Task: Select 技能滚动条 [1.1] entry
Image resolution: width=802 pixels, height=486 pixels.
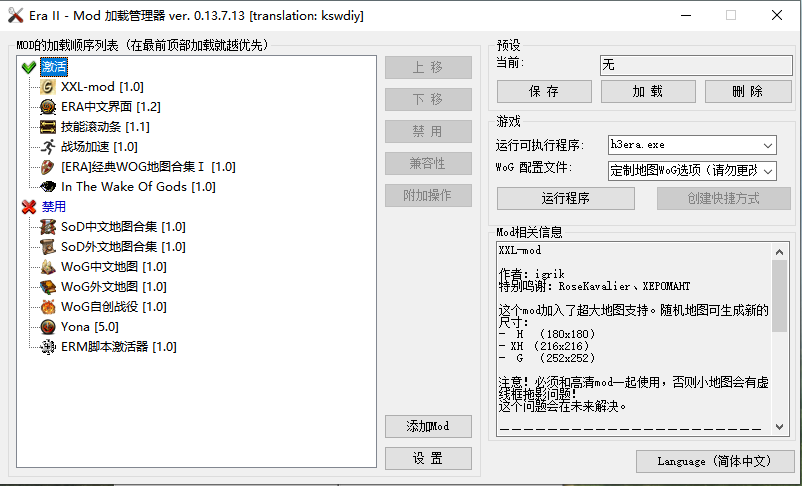Action: tap(105, 127)
